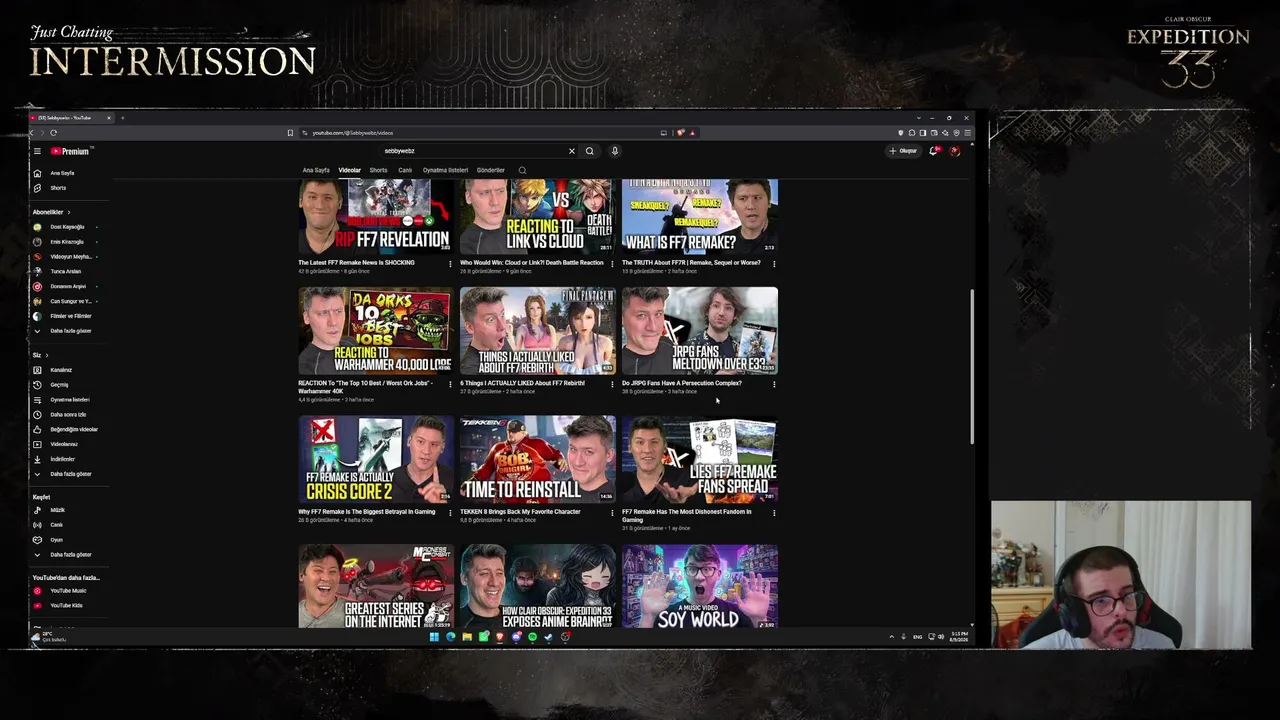Click the Oluştur create button
1280x720 pixels.
(903, 151)
